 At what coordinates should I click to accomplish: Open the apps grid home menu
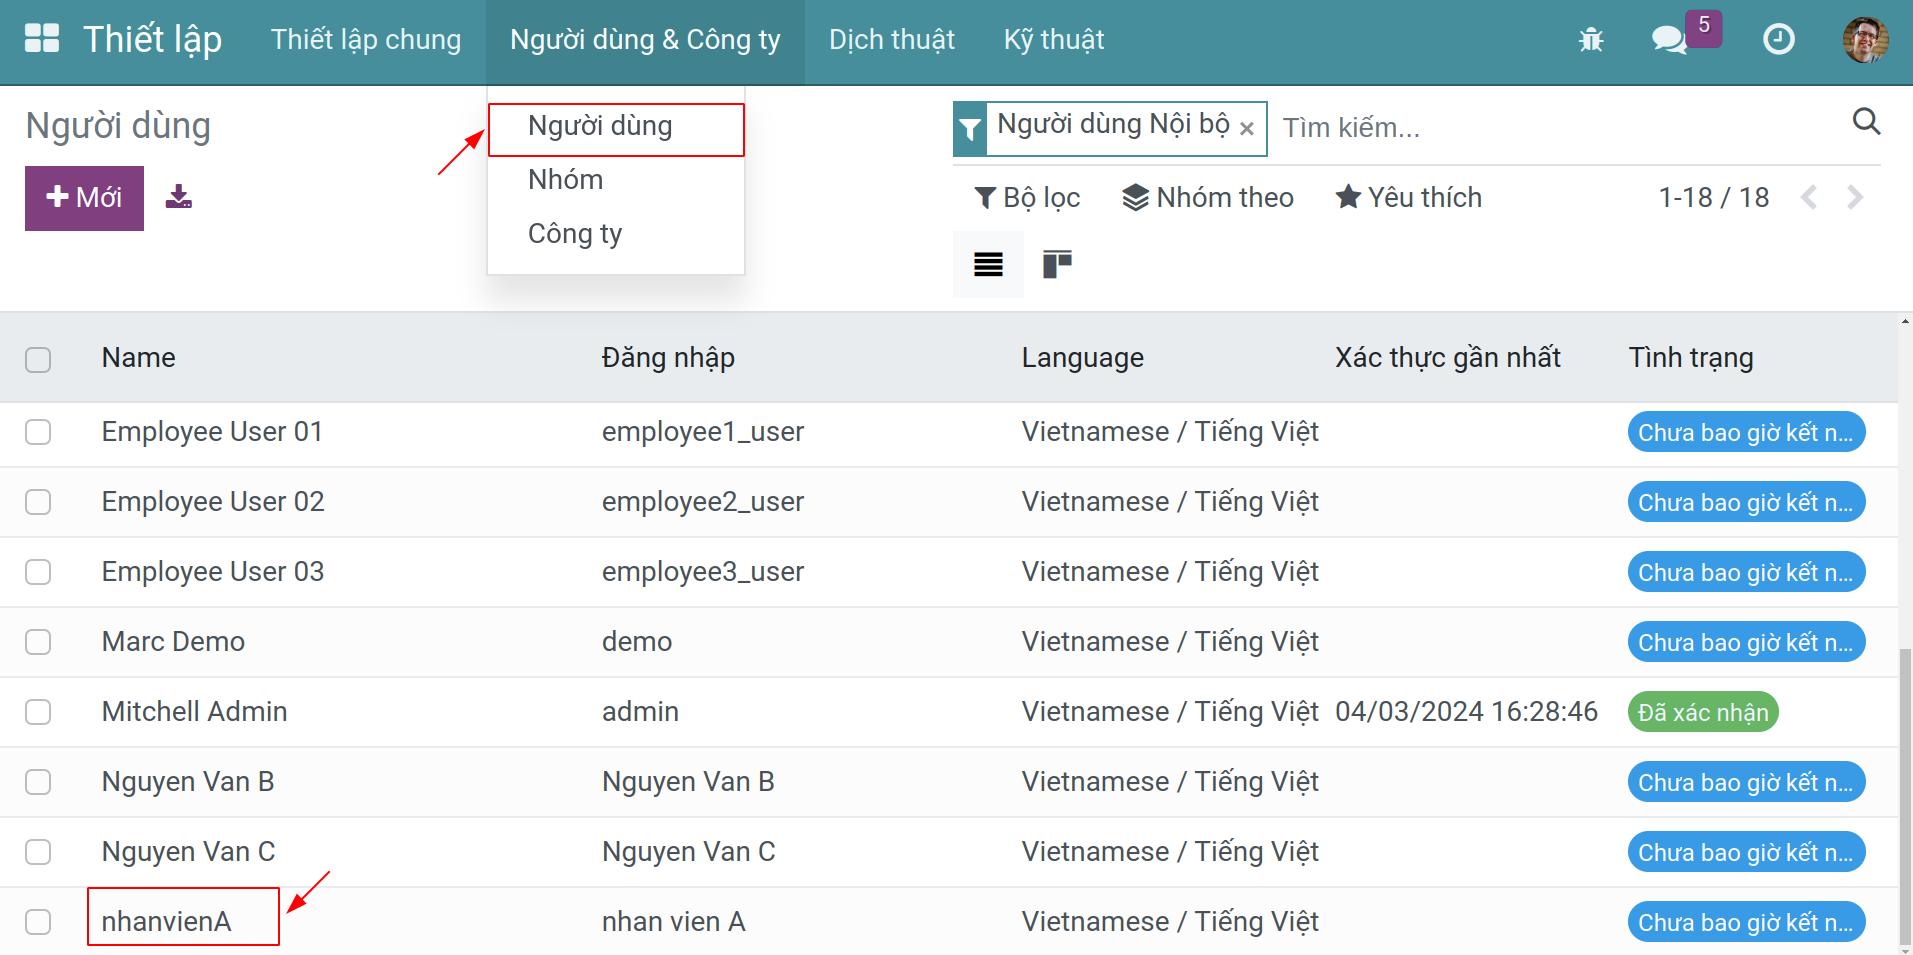coord(42,39)
